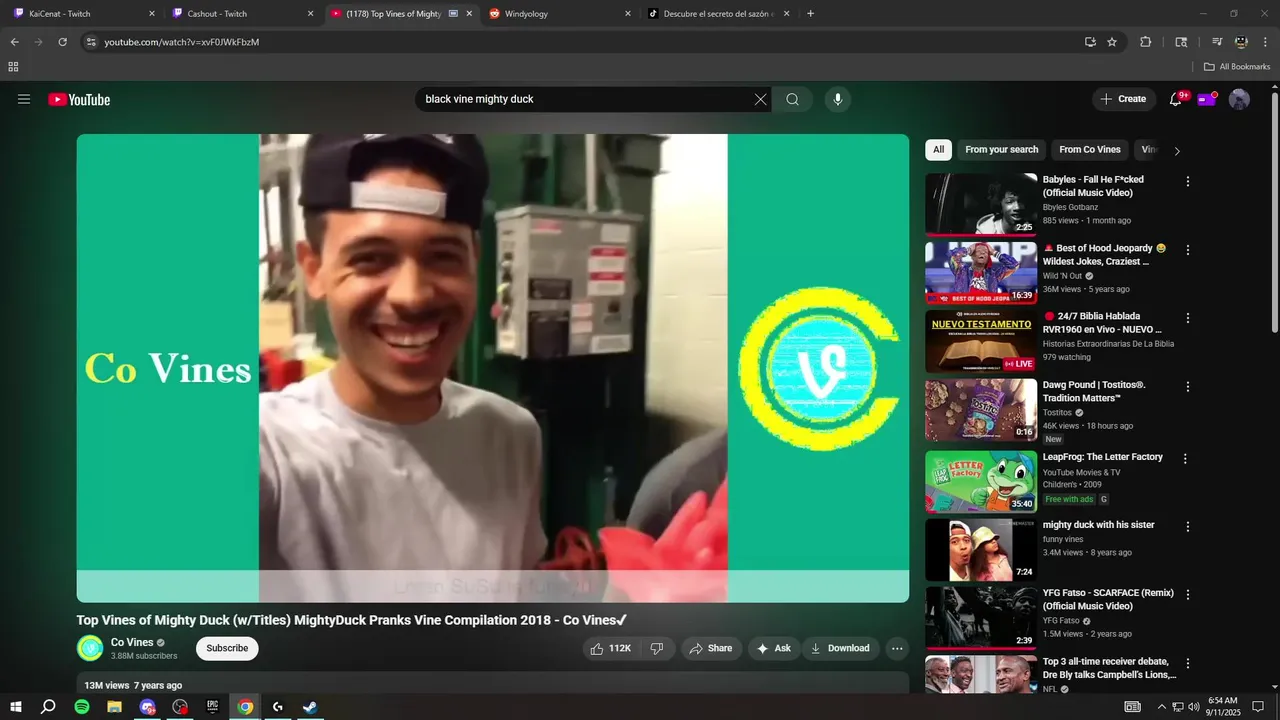This screenshot has width=1280, height=720.
Task: Open the YouTube hamburger guide menu
Action: tap(24, 99)
